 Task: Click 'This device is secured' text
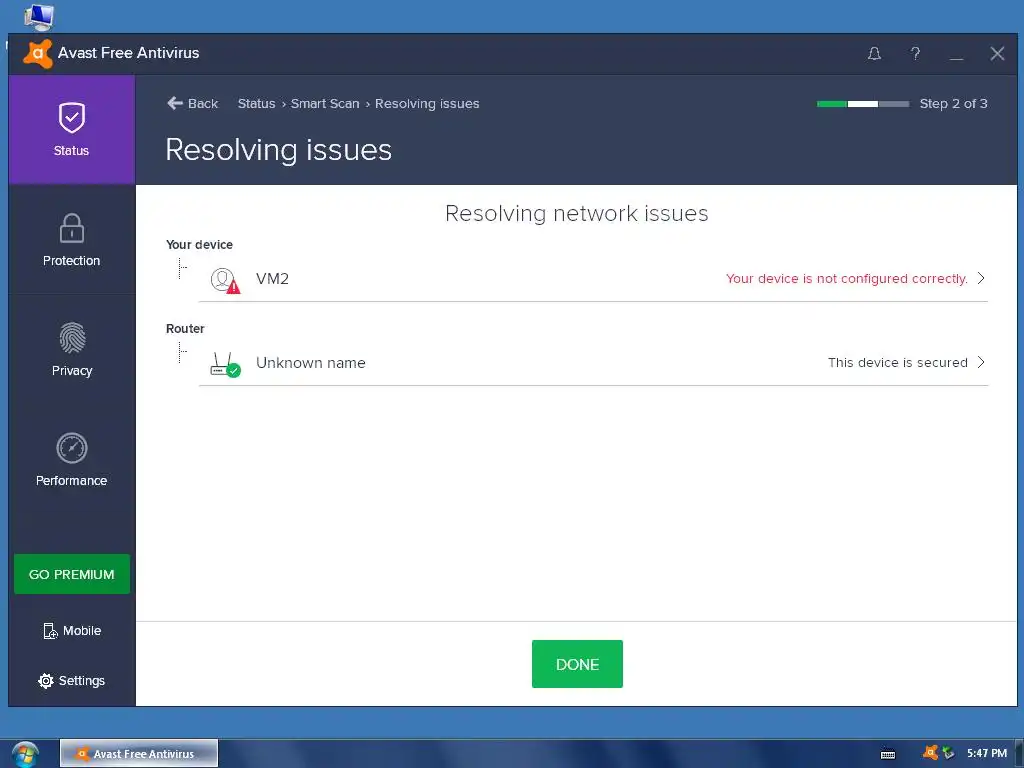click(x=897, y=362)
